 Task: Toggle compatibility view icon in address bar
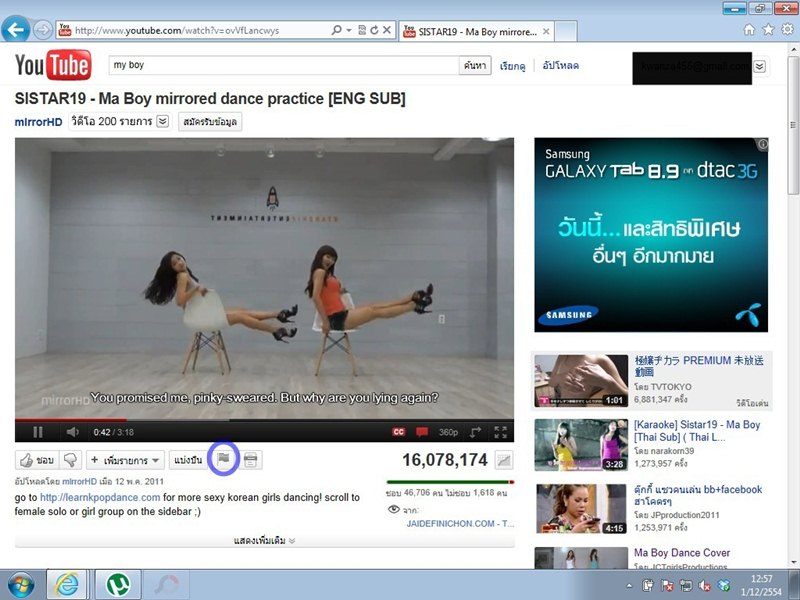point(362,30)
